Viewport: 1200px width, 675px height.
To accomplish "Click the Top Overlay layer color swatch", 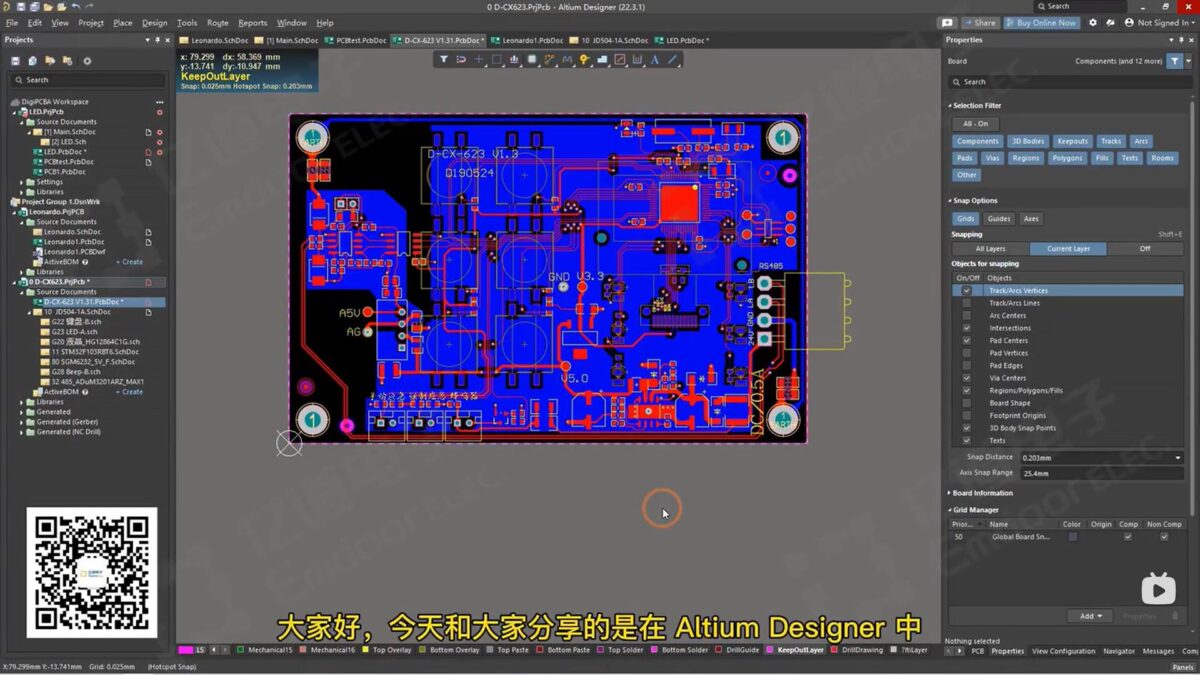I will pyautogui.click(x=366, y=650).
